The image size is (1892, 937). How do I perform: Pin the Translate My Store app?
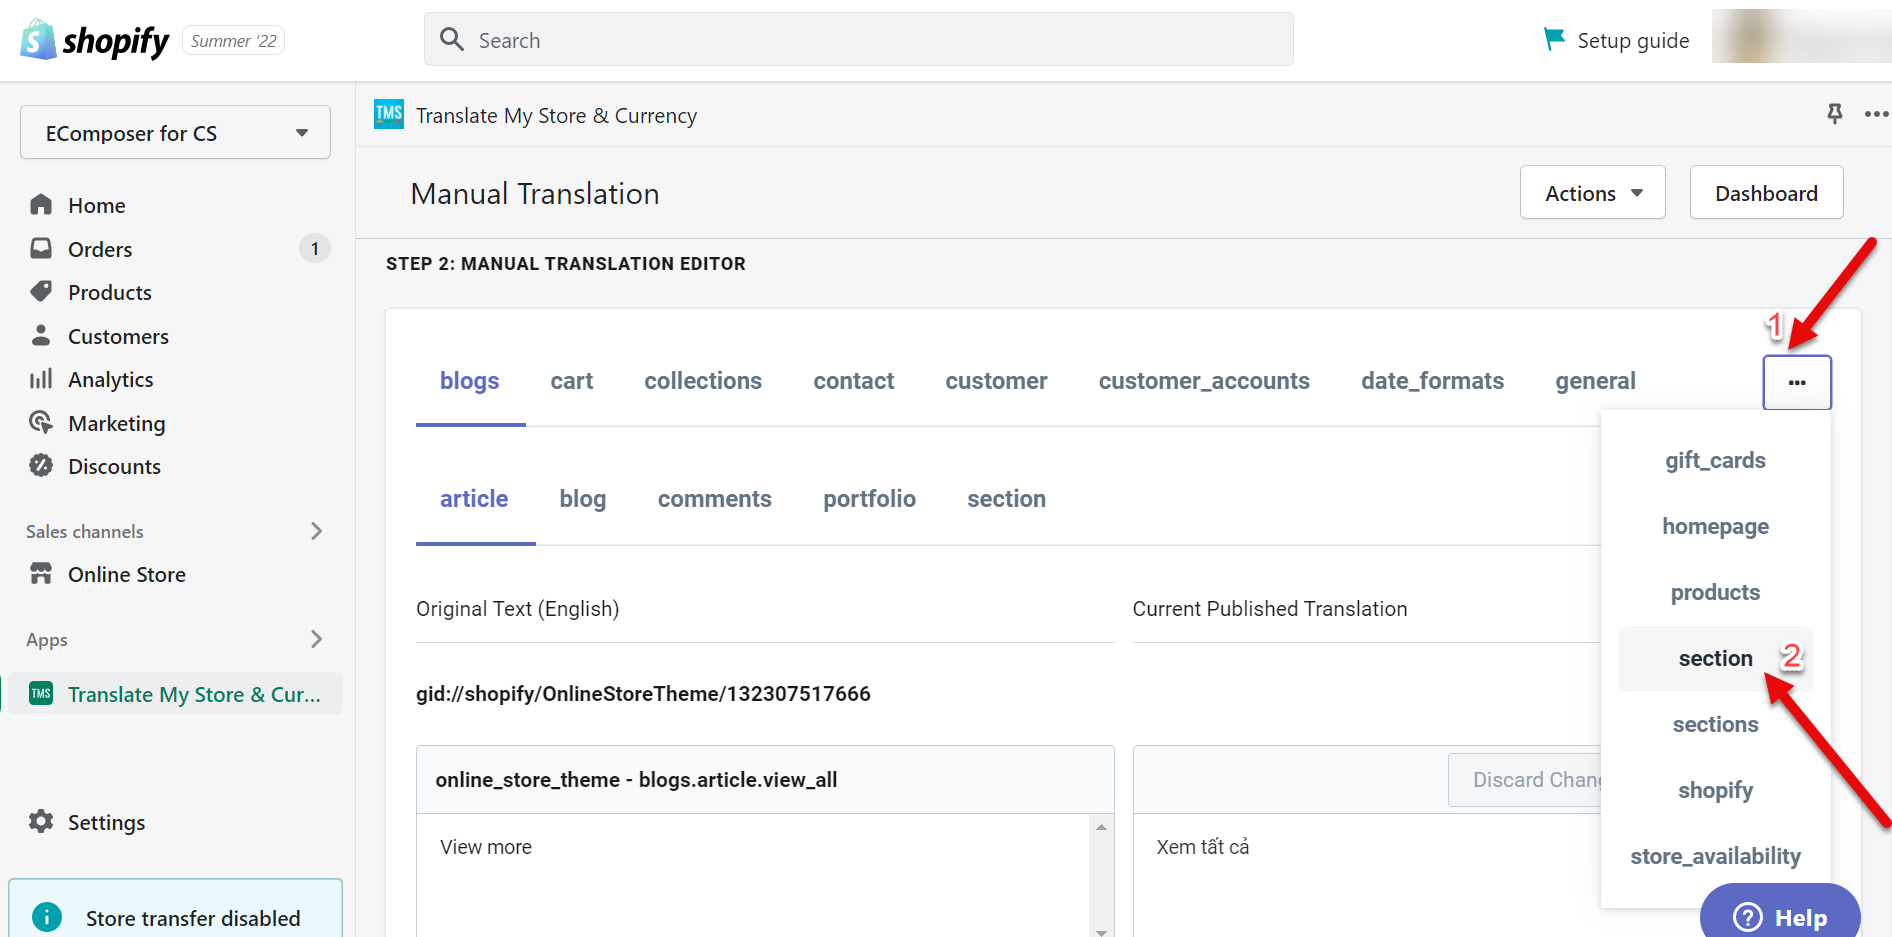click(1834, 114)
